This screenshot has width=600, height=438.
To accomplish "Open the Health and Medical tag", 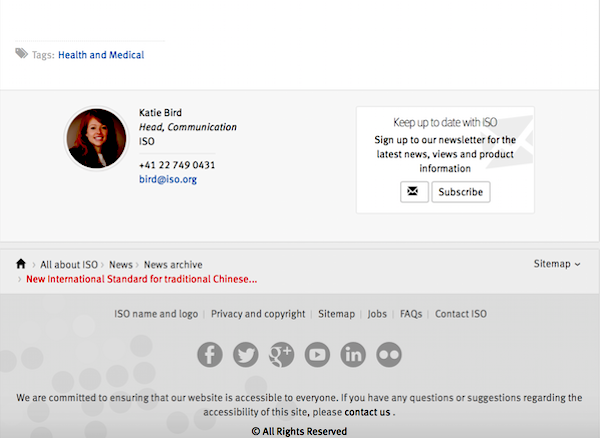I will [x=101, y=55].
